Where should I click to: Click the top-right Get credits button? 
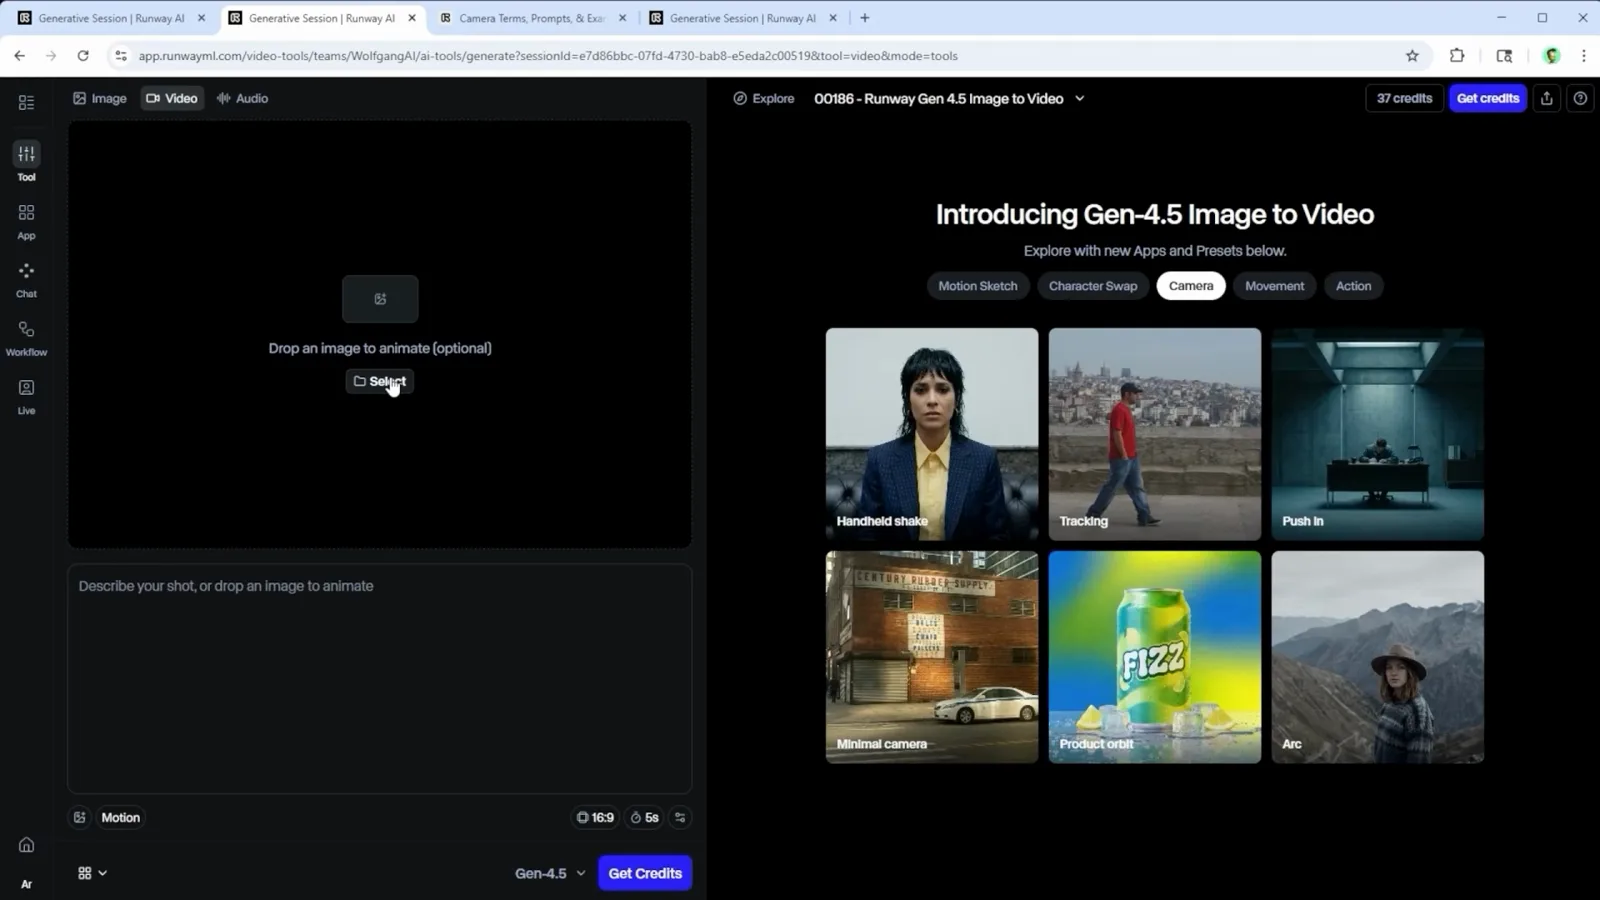click(x=1488, y=98)
